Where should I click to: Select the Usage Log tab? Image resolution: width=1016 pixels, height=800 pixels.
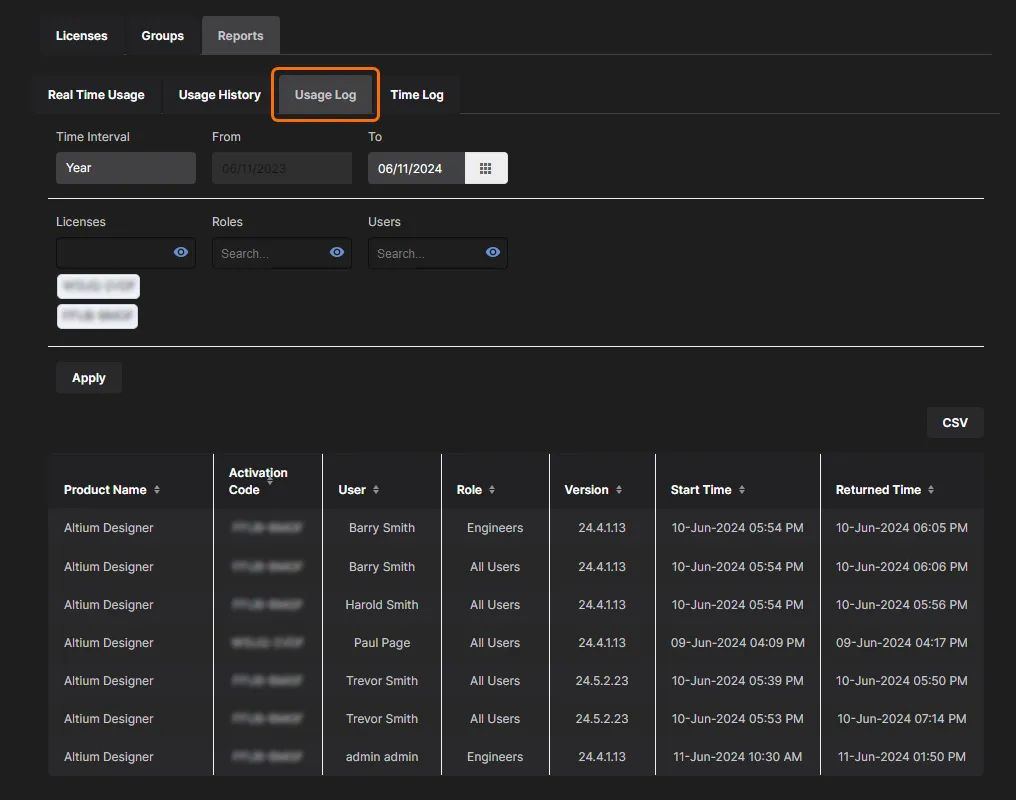(325, 95)
